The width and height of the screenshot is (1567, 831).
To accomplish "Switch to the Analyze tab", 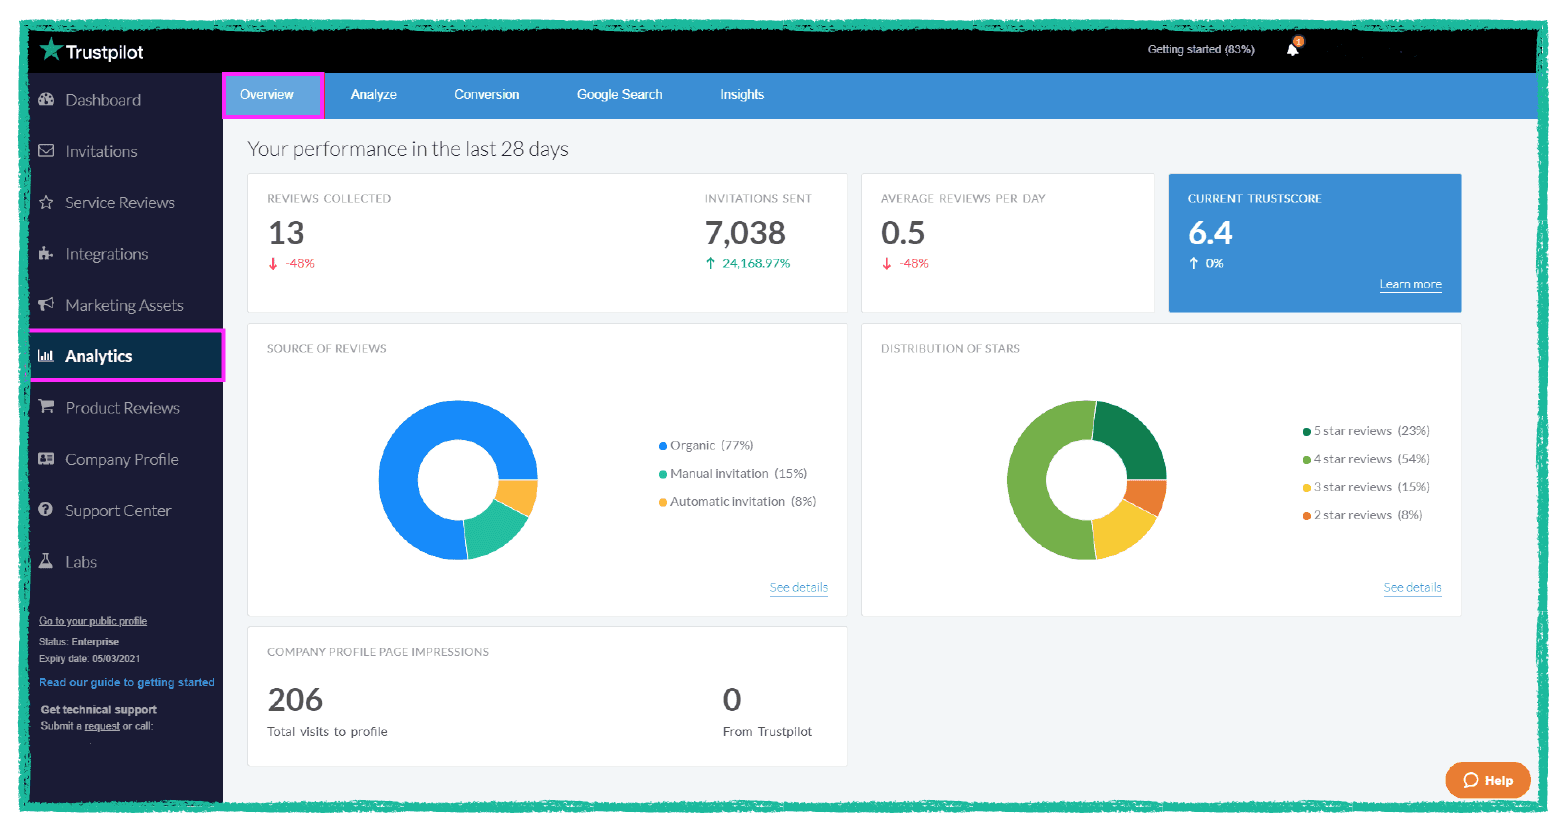I will point(373,94).
